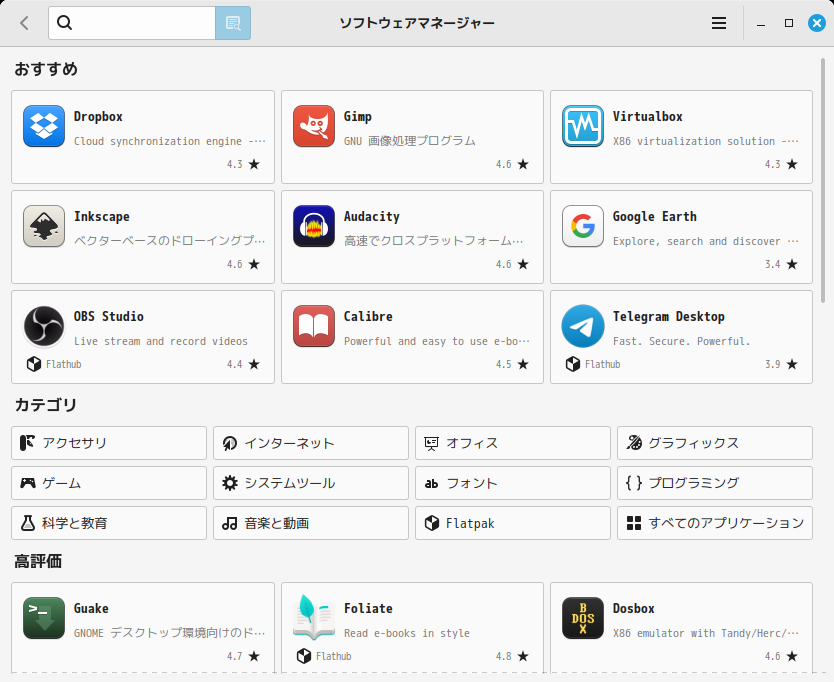This screenshot has width=834, height=682.
Task: Click the Guake 4.7 star rating
Action: (x=243, y=656)
